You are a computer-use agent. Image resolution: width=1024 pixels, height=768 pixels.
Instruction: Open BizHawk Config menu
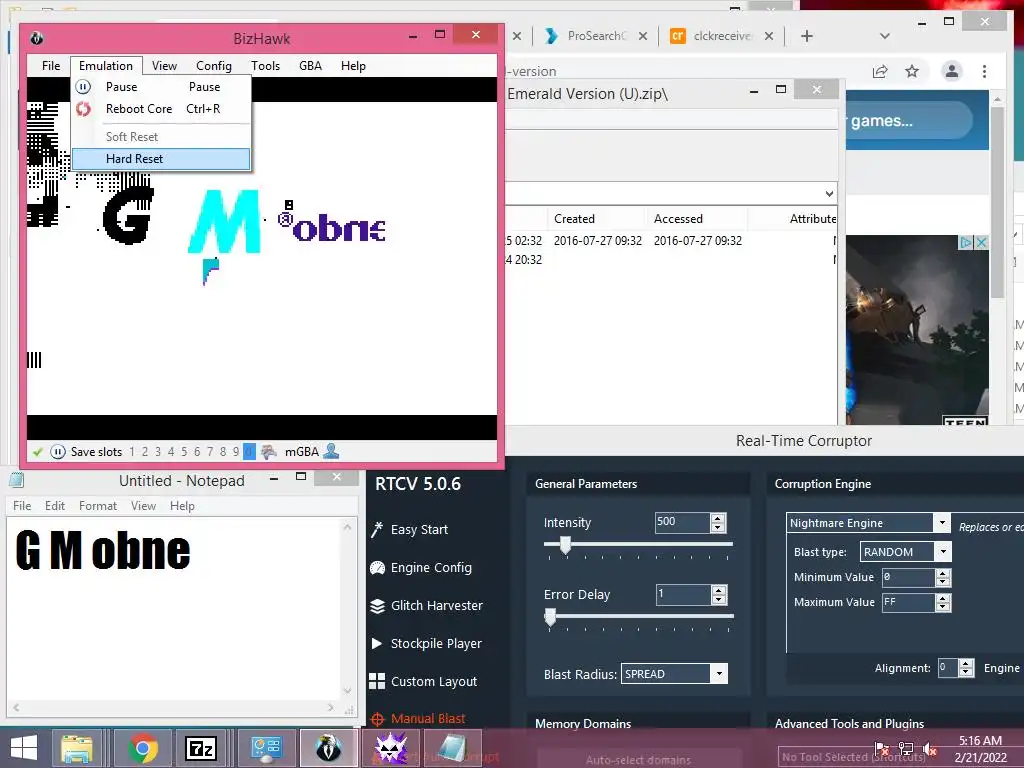coord(214,66)
